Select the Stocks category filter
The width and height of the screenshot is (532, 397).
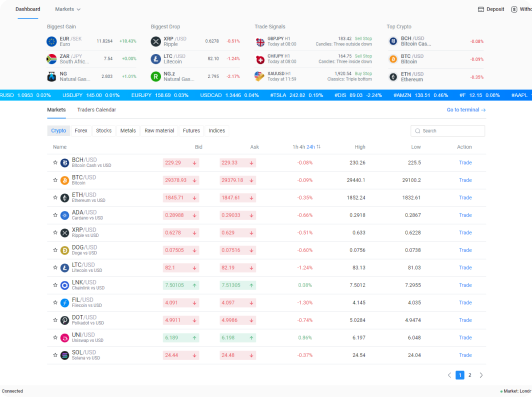[103, 131]
